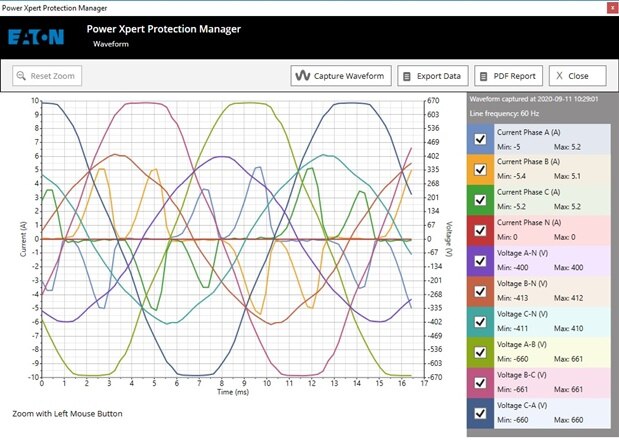Image resolution: width=619 pixels, height=440 pixels.
Task: Click the Voltage A-B (V) label
Action: click(522, 344)
